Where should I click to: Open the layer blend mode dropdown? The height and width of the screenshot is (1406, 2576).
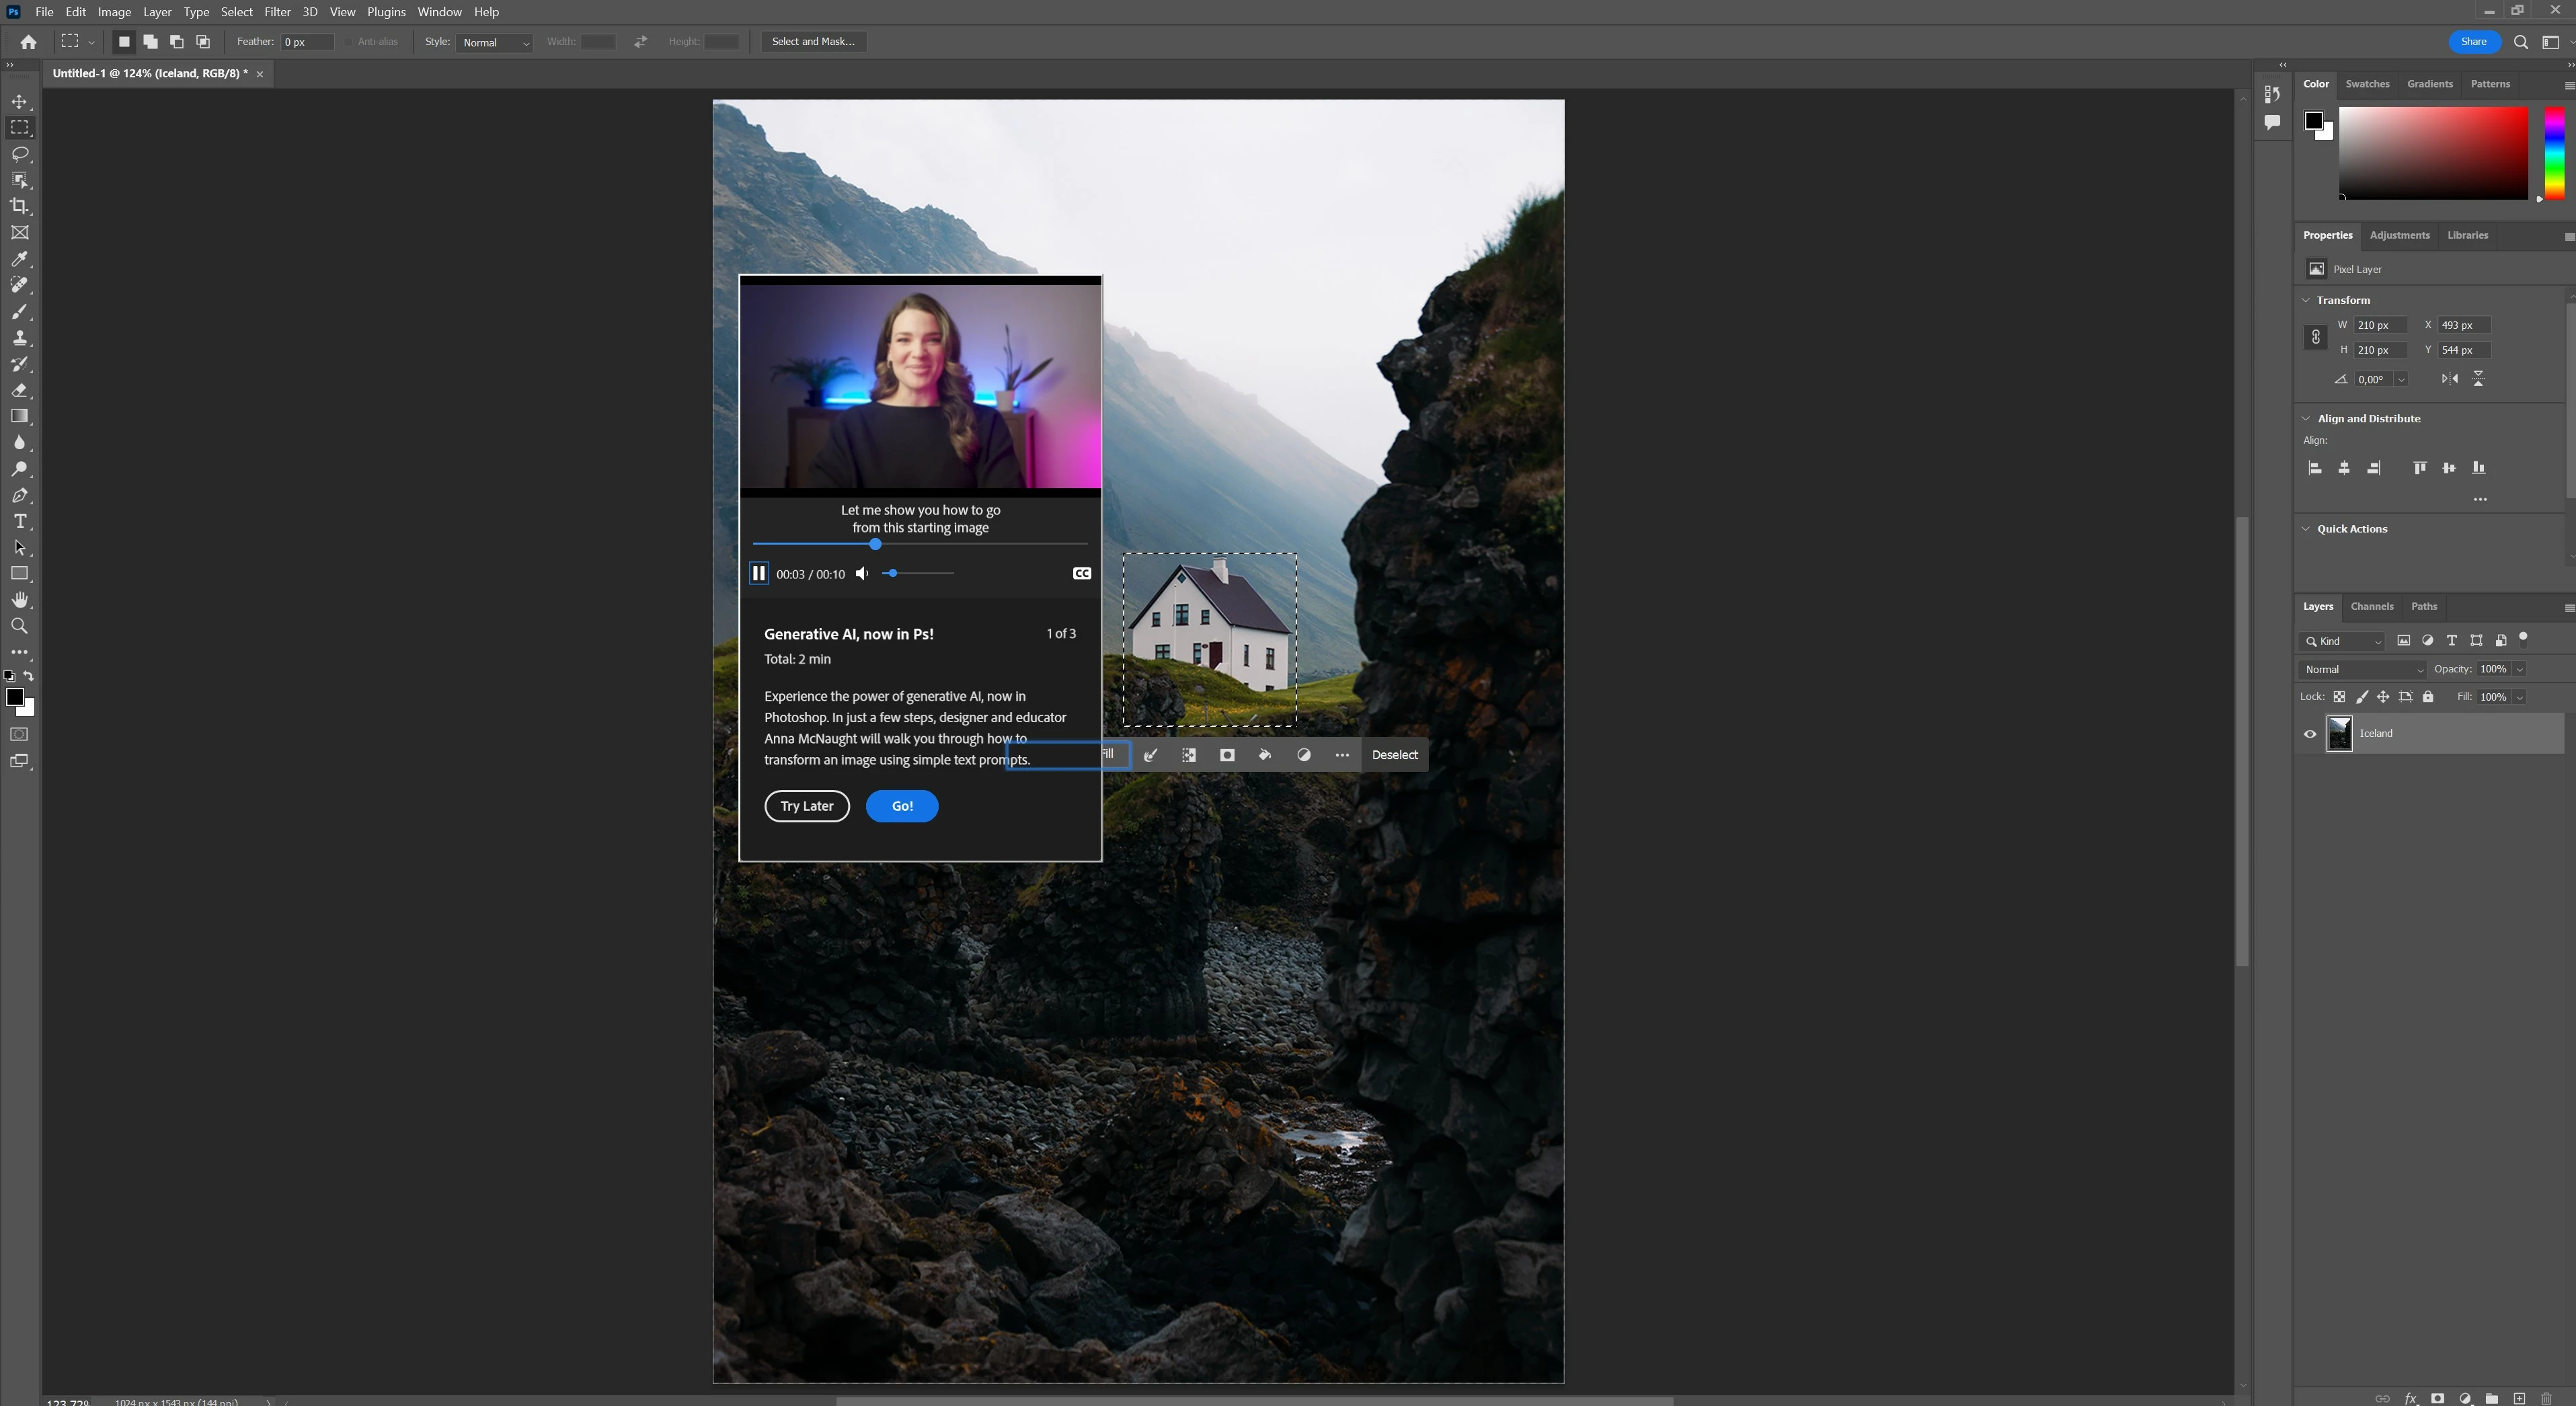tap(2362, 669)
